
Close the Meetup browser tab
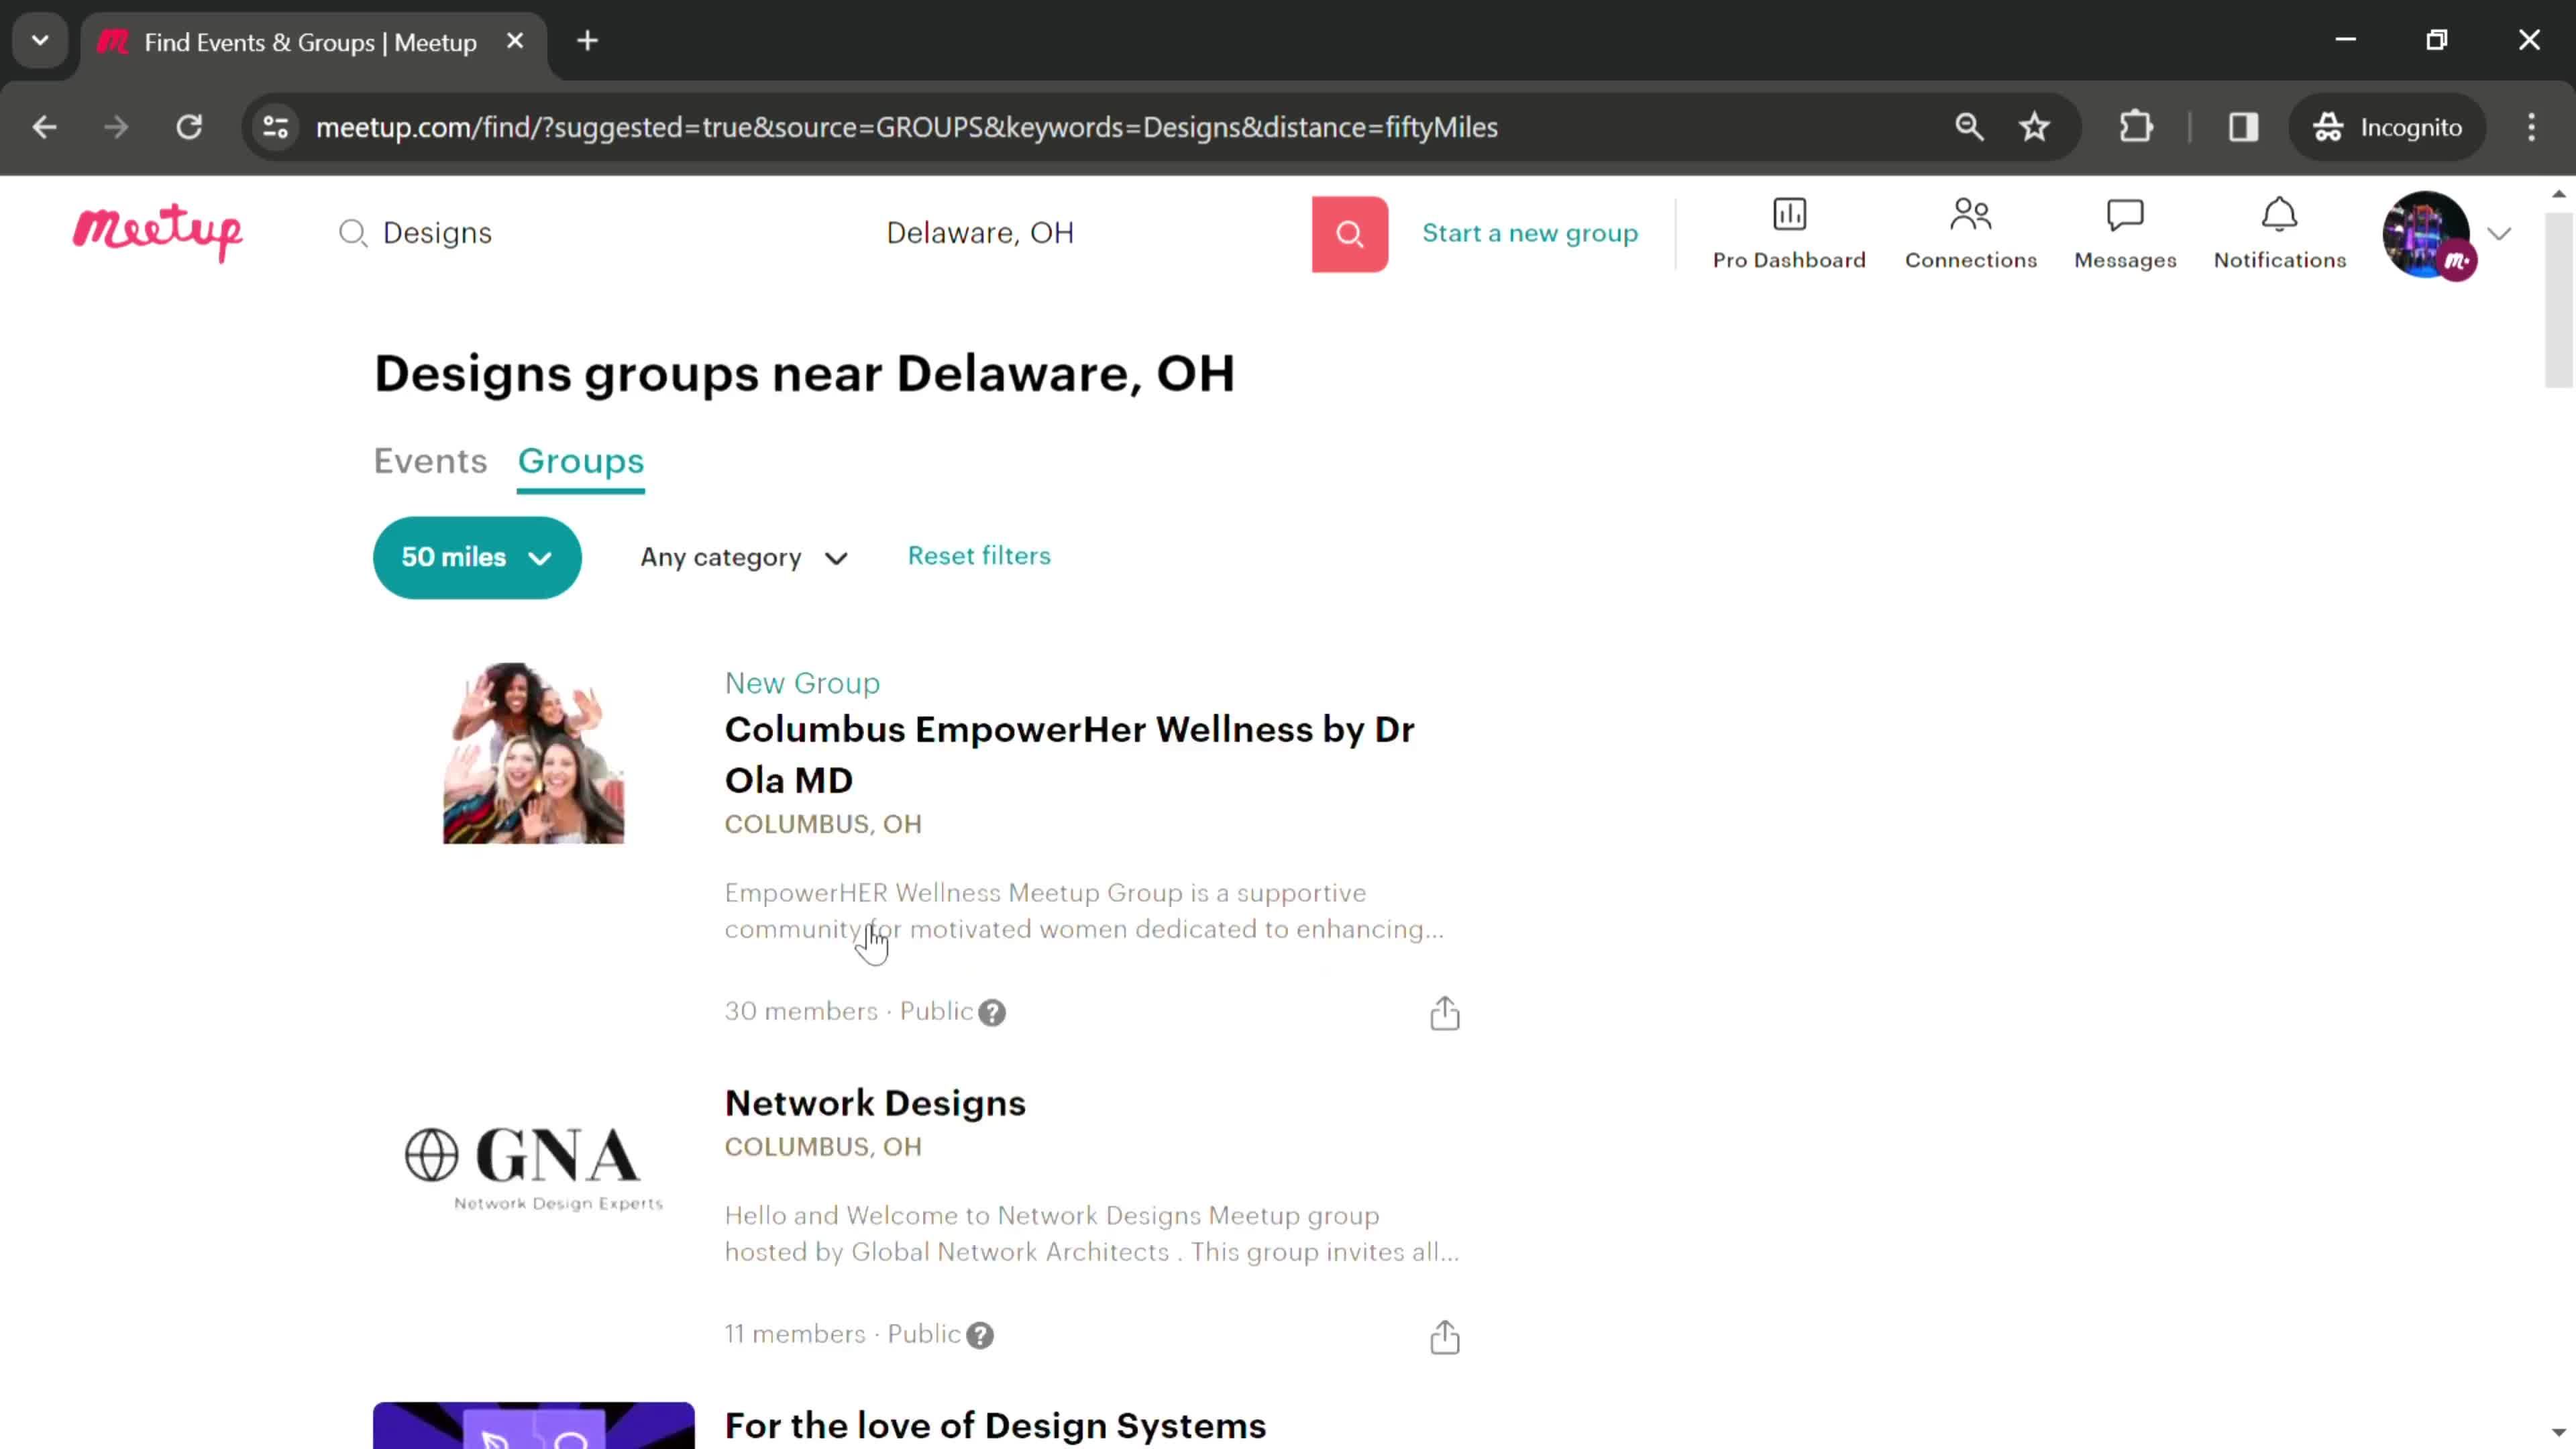tap(515, 41)
